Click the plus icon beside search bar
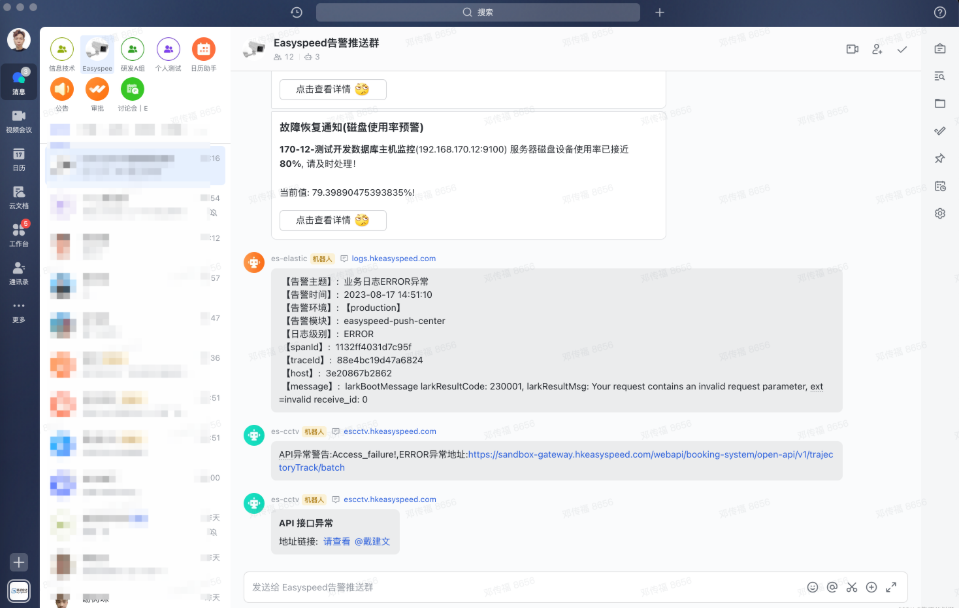This screenshot has height=608, width=961. click(x=659, y=12)
